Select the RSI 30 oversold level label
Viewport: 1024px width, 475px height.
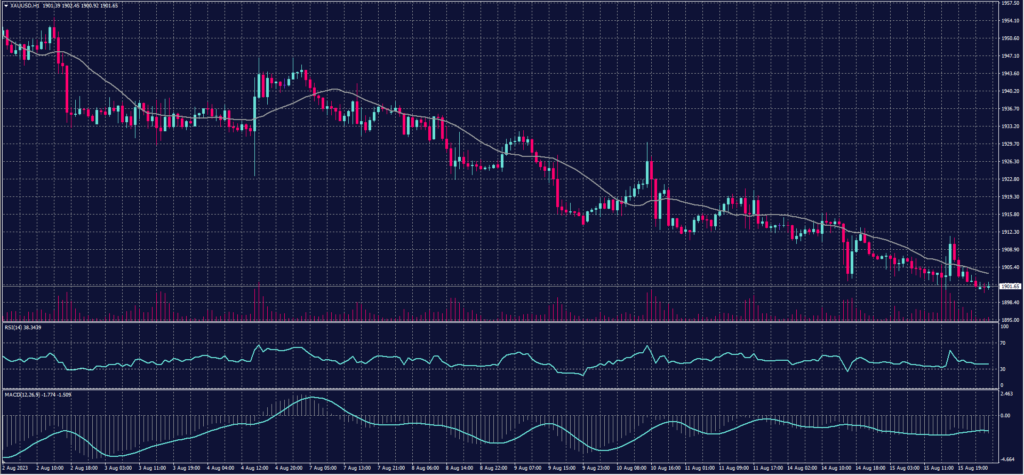pyautogui.click(x=1002, y=369)
